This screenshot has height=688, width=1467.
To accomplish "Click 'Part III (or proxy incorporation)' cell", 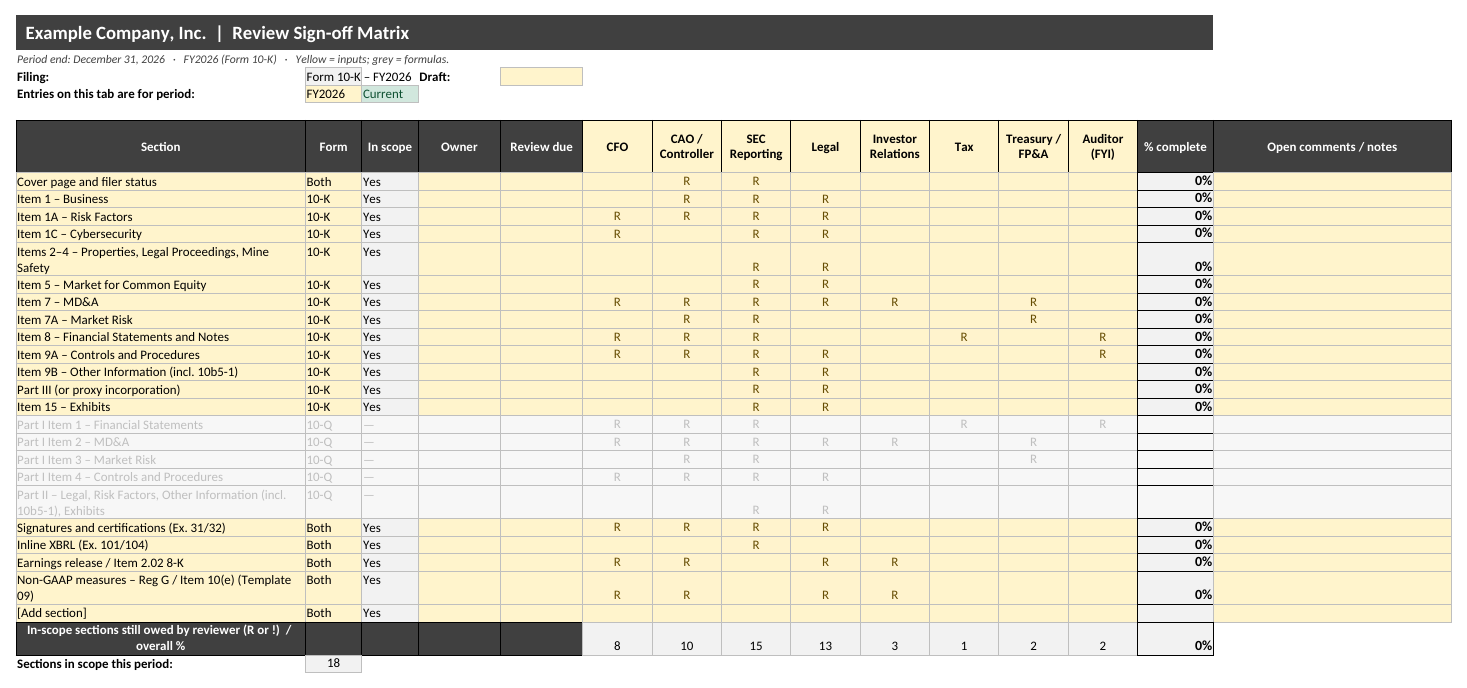I will click(x=161, y=390).
